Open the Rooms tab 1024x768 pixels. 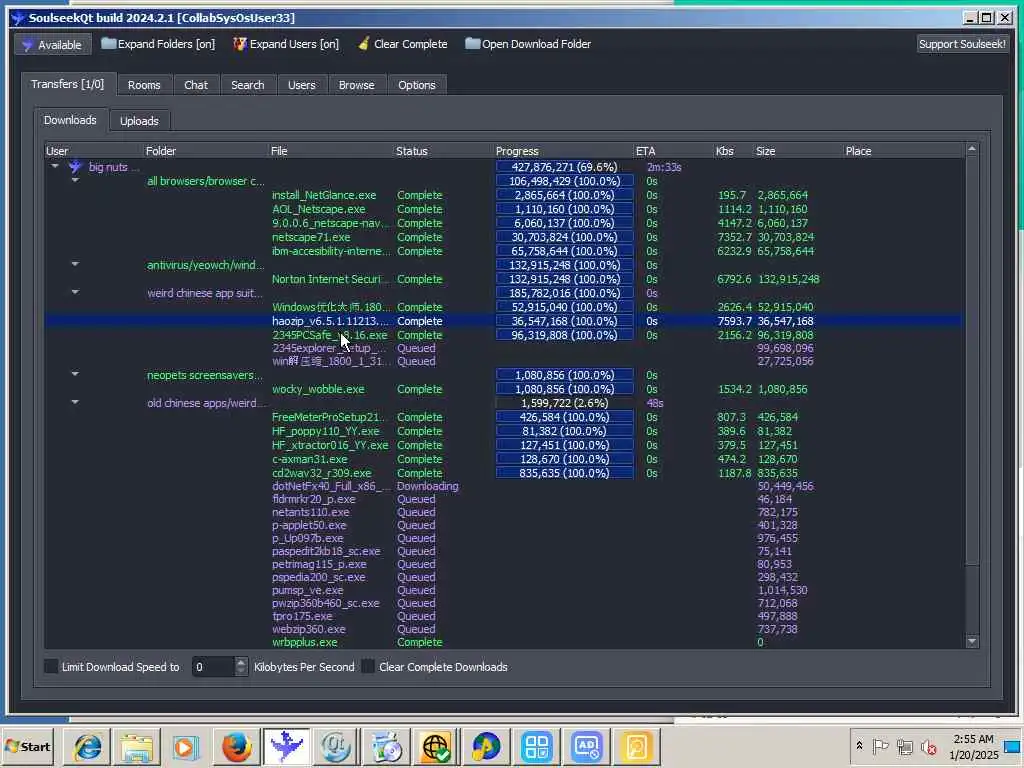click(144, 85)
